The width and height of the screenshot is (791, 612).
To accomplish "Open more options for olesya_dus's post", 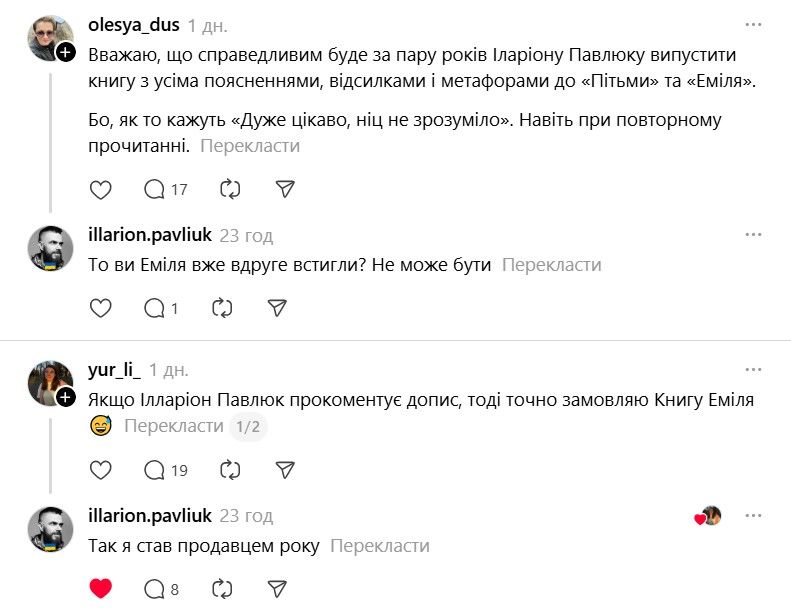I will pyautogui.click(x=753, y=23).
